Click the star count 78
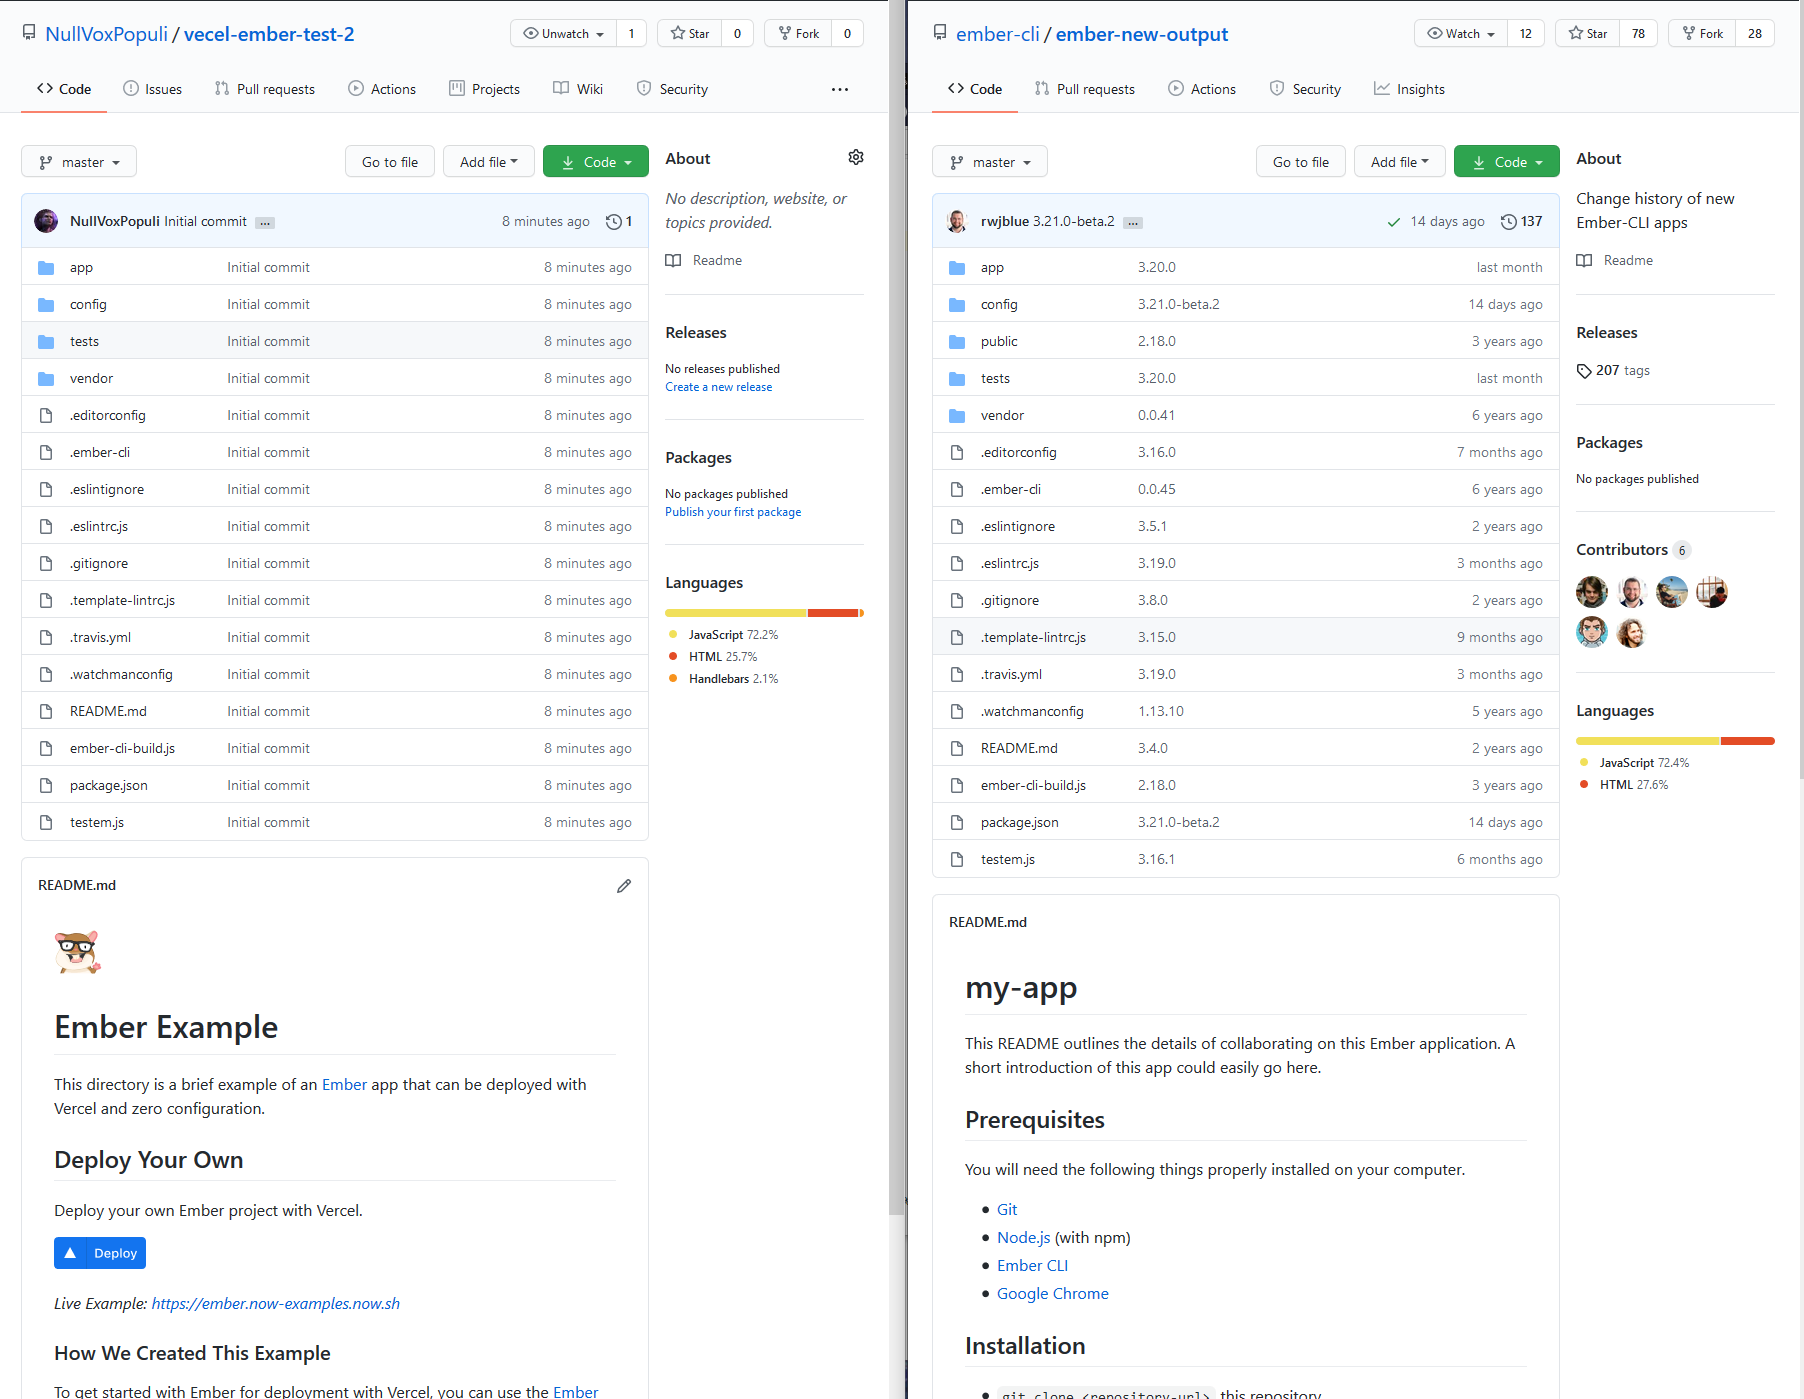This screenshot has width=1804, height=1399. point(1638,33)
